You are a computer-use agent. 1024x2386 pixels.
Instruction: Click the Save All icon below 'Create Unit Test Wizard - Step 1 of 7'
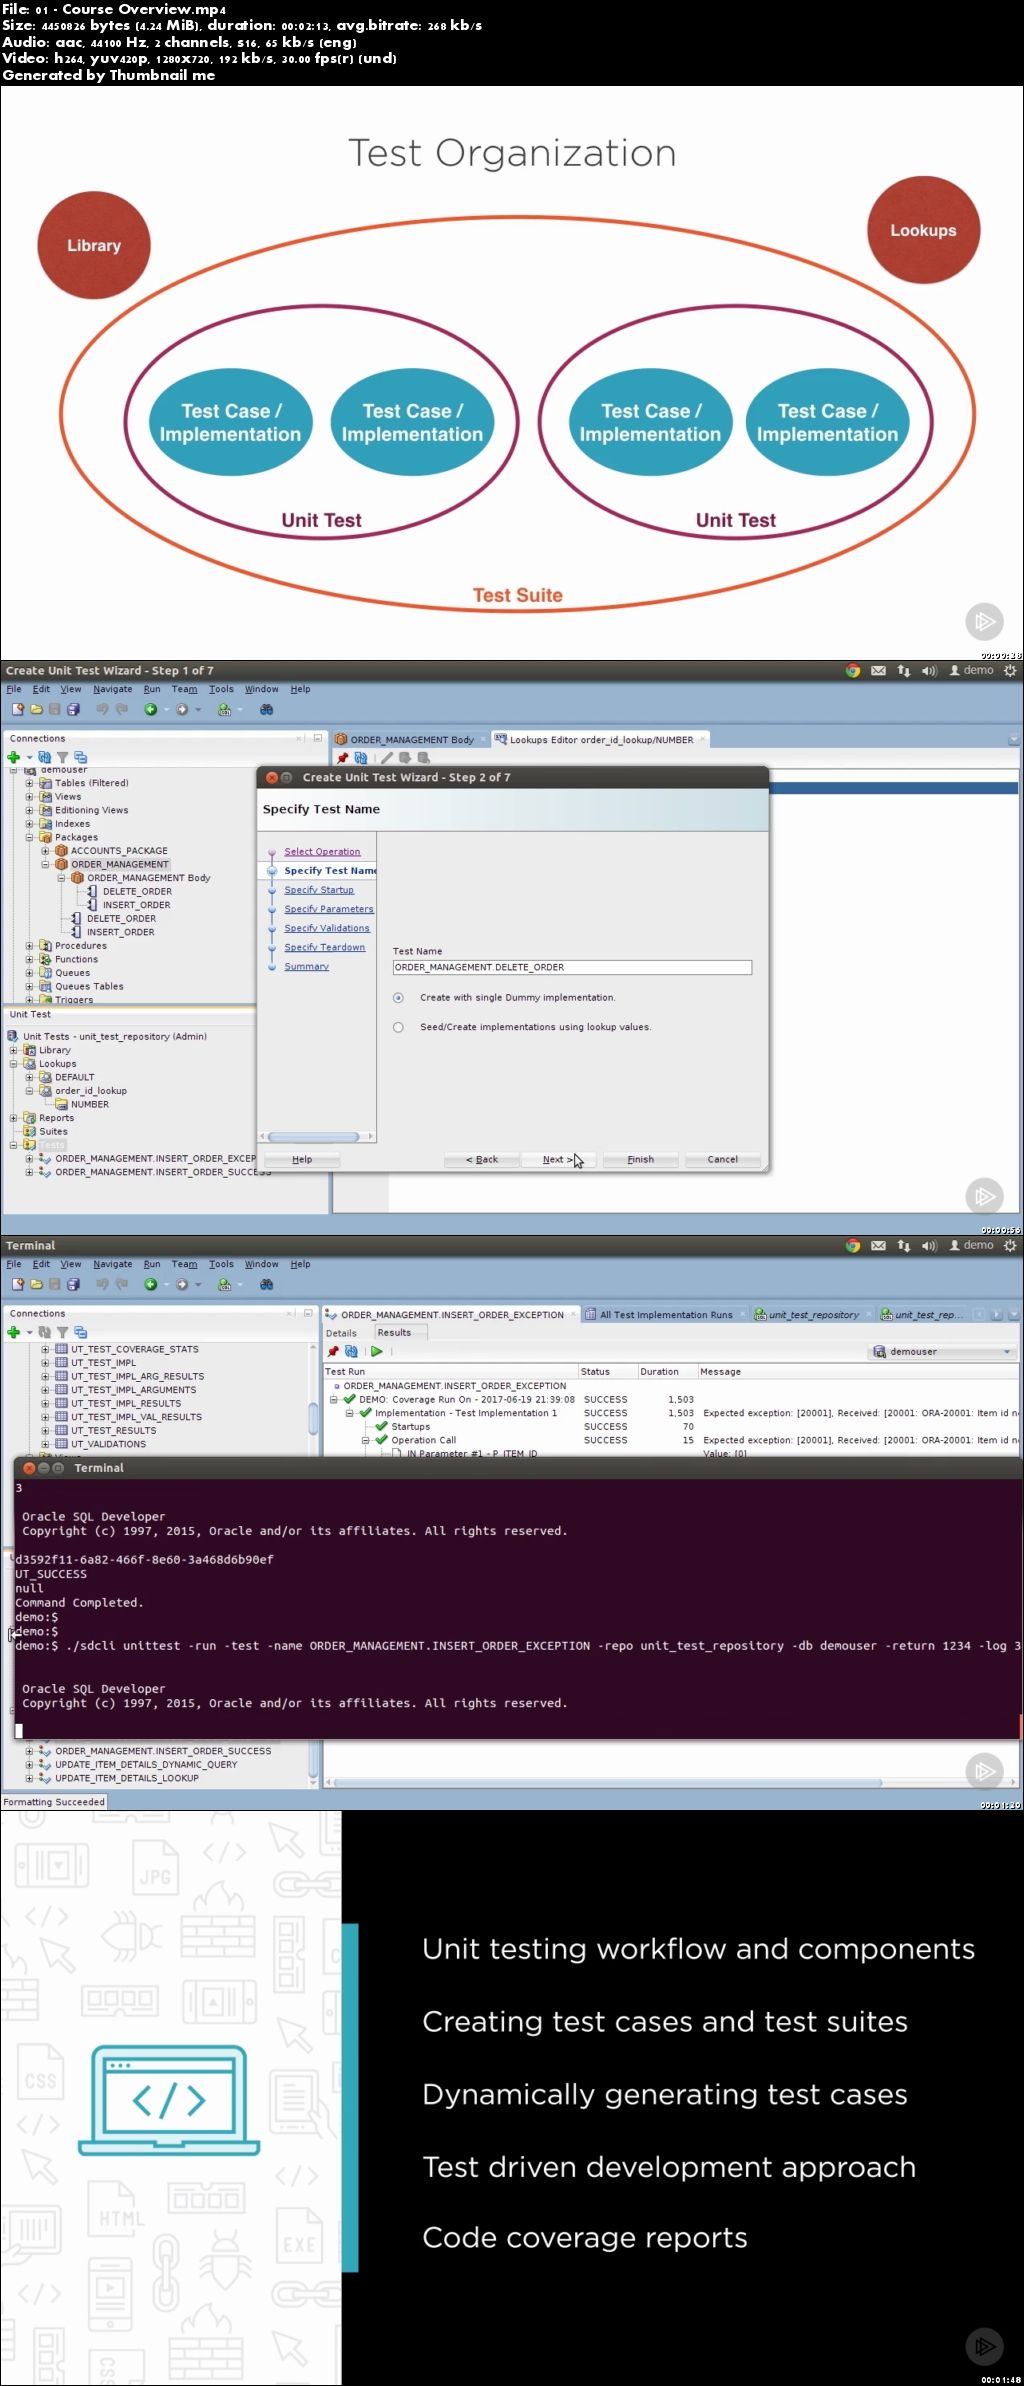[x=73, y=710]
